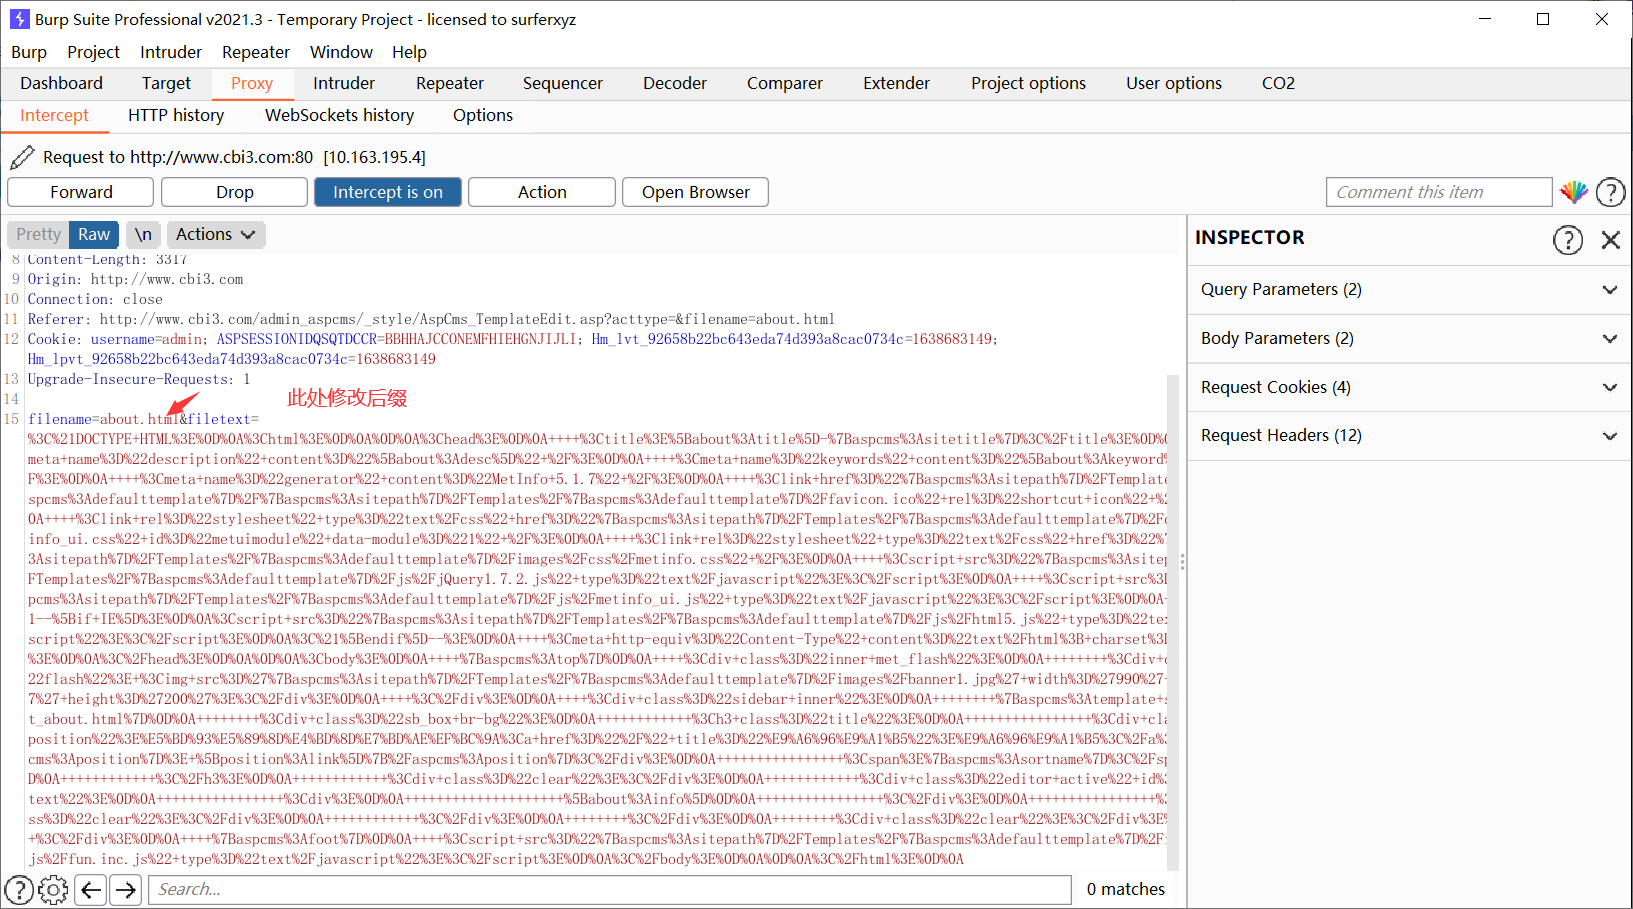Go to next search match arrow
The height and width of the screenshot is (909, 1633).
(x=125, y=889)
